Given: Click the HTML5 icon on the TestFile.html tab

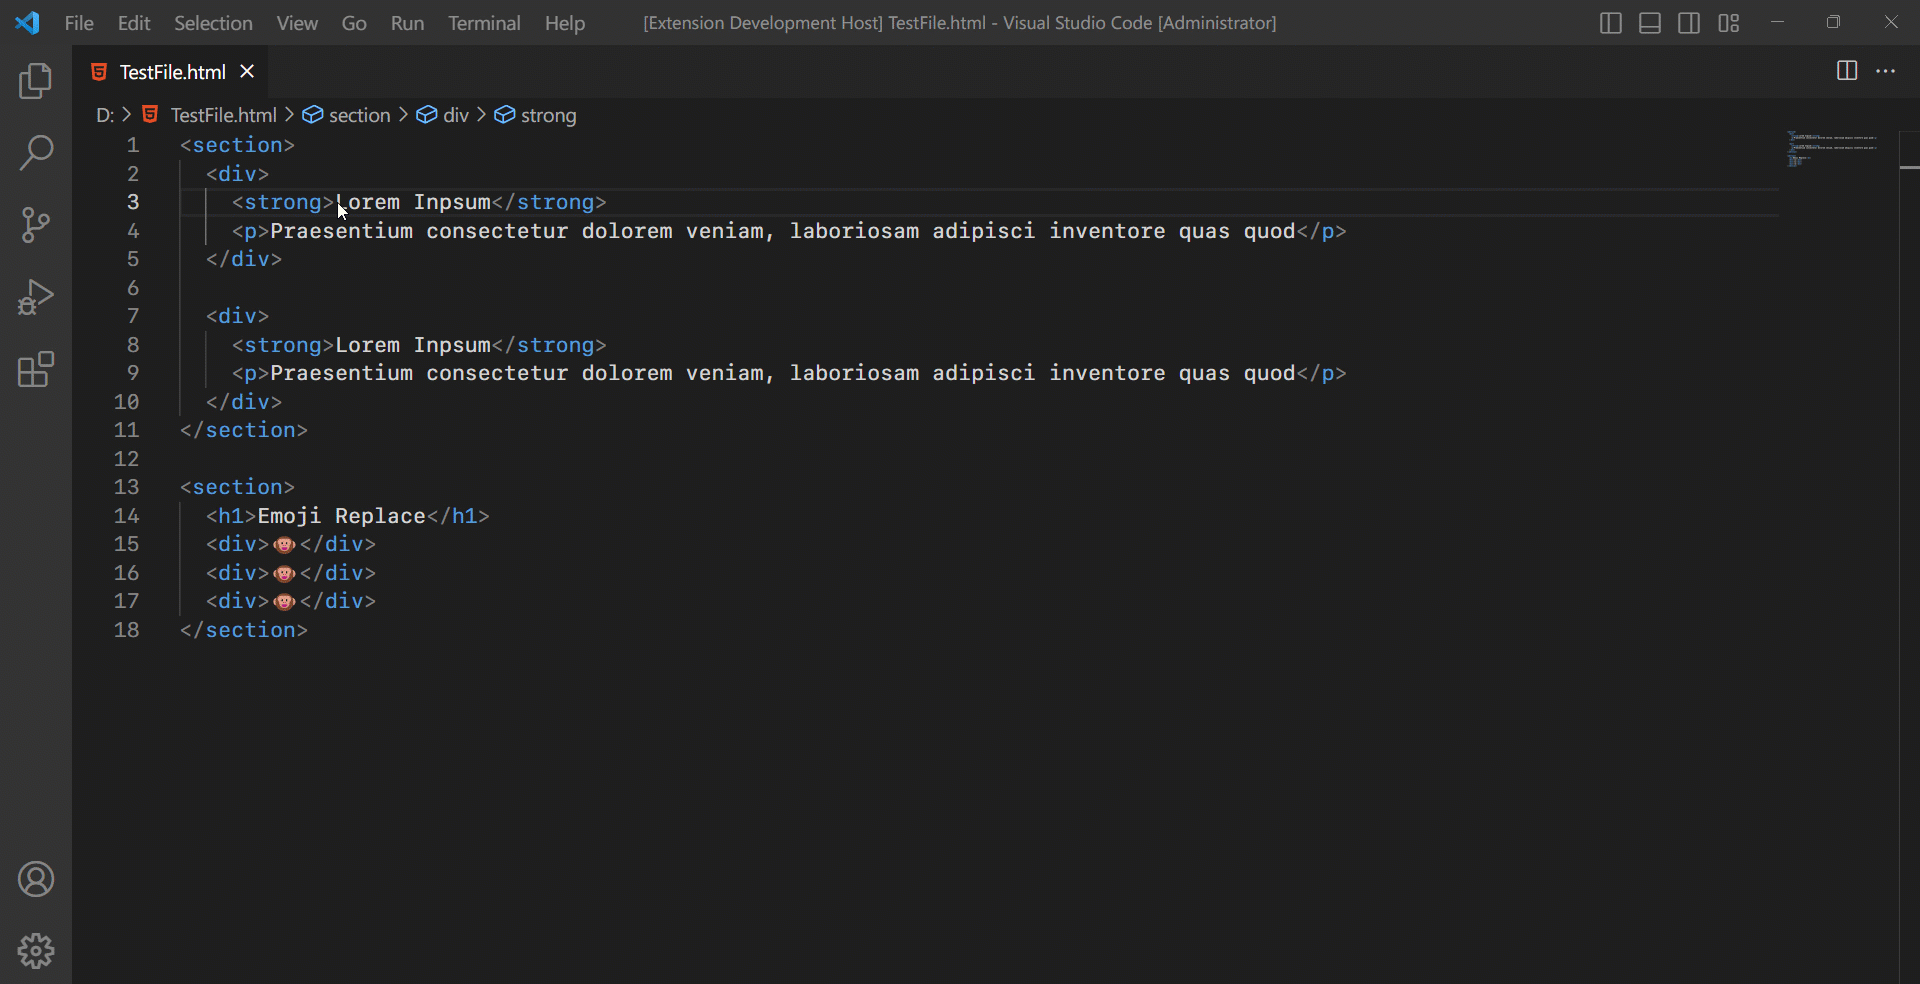Looking at the screenshot, I should point(99,72).
